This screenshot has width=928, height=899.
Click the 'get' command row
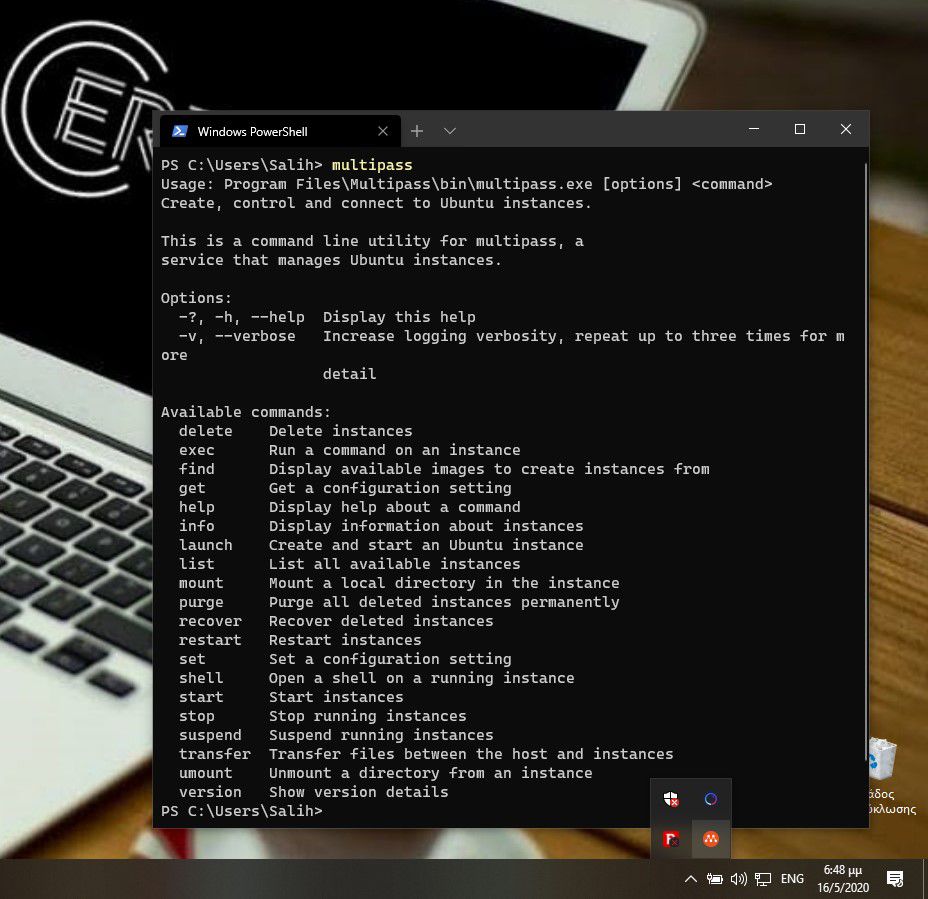pyautogui.click(x=345, y=488)
